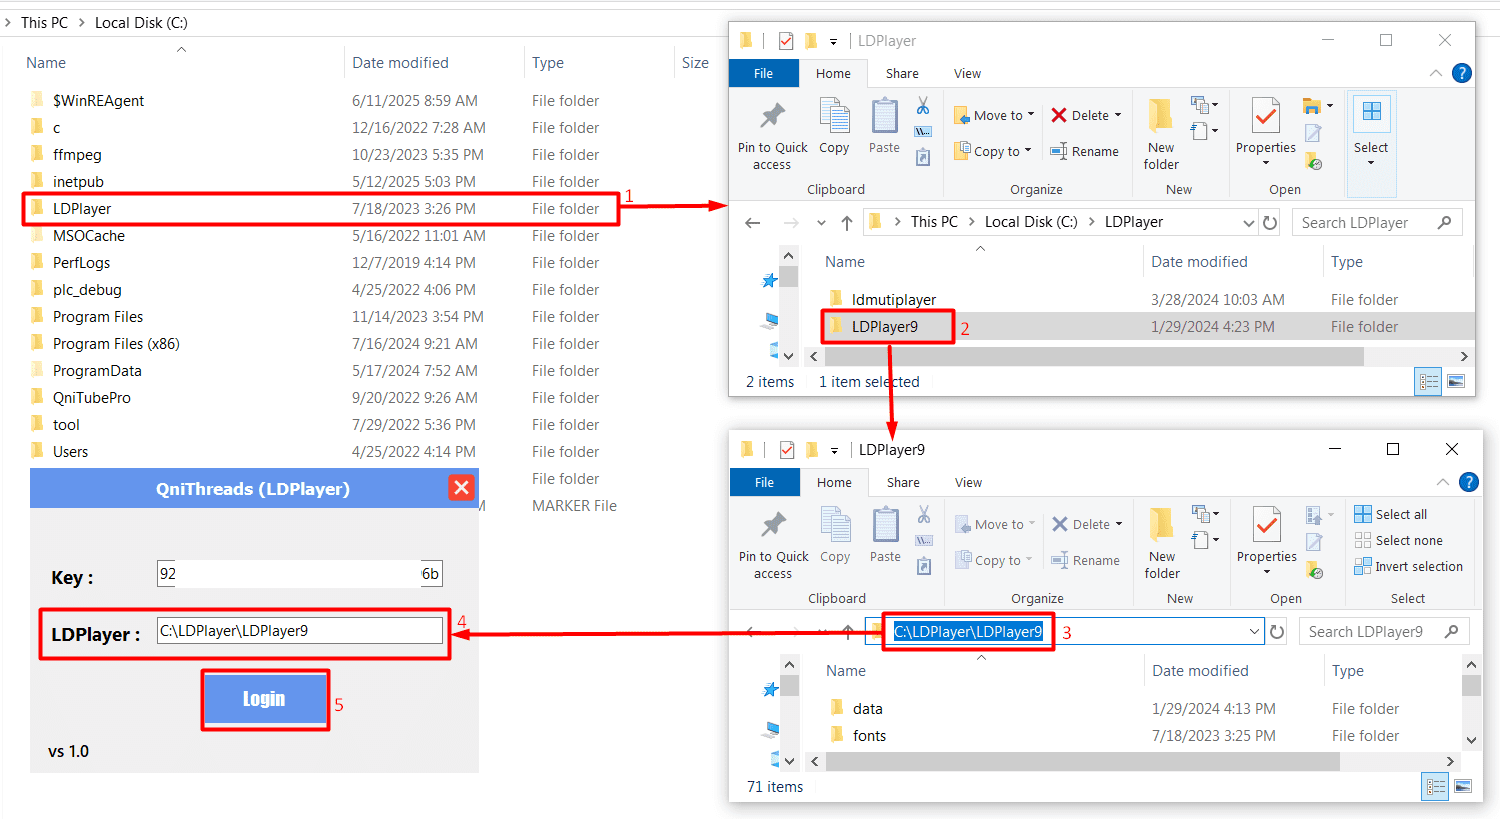Expand the Delete dropdown in LDPlayer window
Image resolution: width=1500 pixels, height=819 pixels.
[1118, 115]
